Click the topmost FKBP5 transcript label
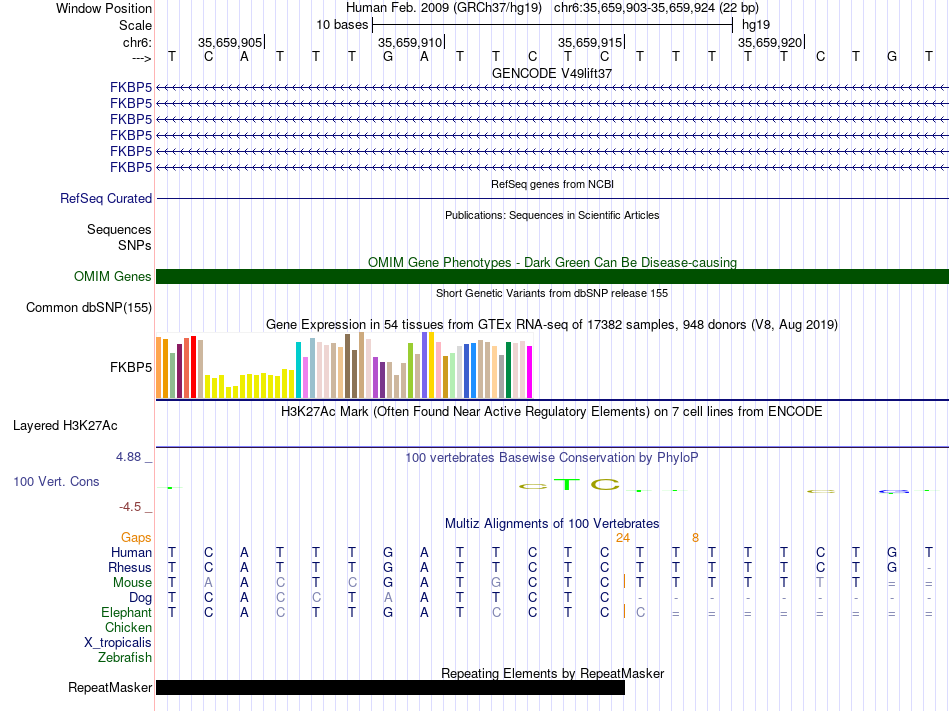 (x=131, y=88)
